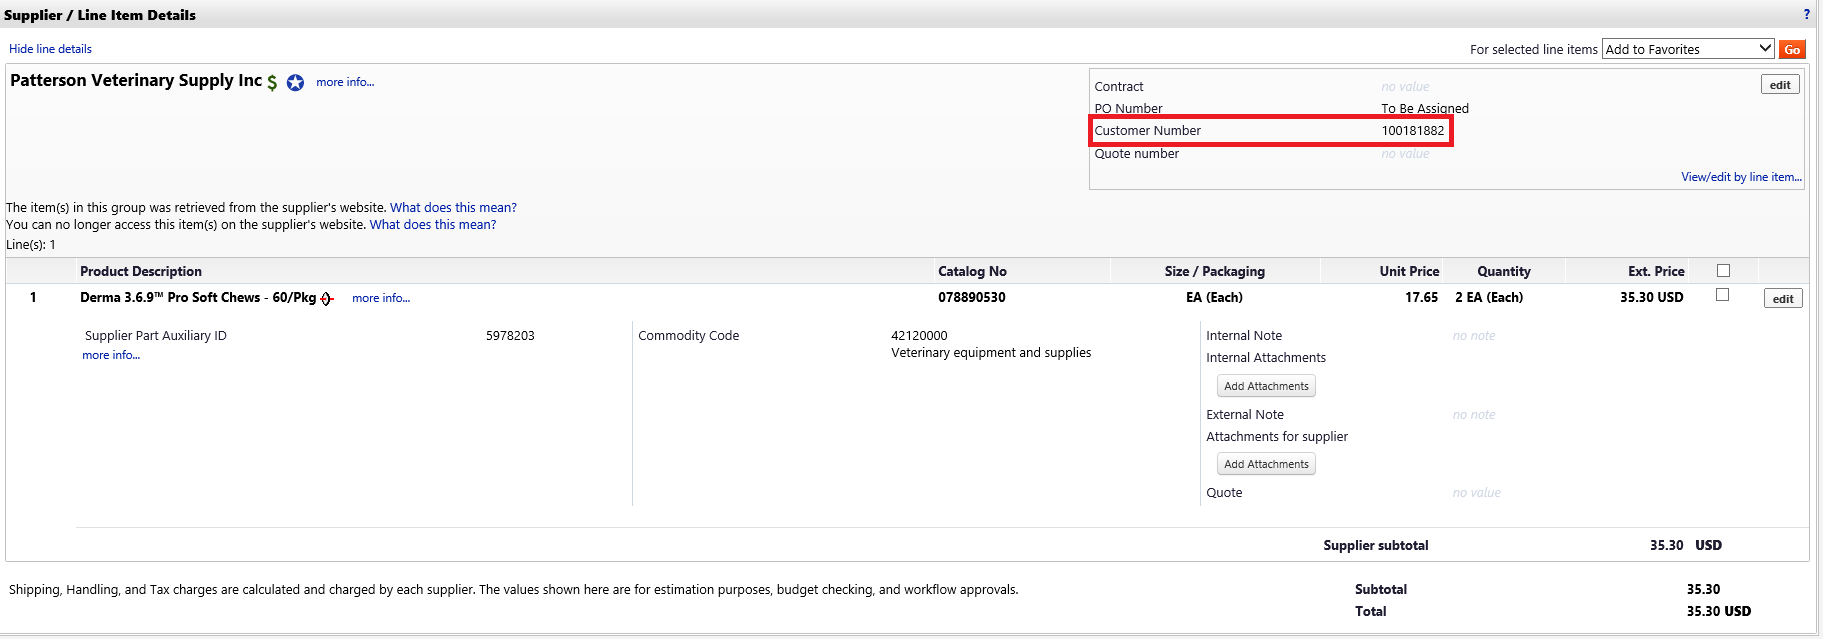Open View/edit by line item link

[1741, 177]
